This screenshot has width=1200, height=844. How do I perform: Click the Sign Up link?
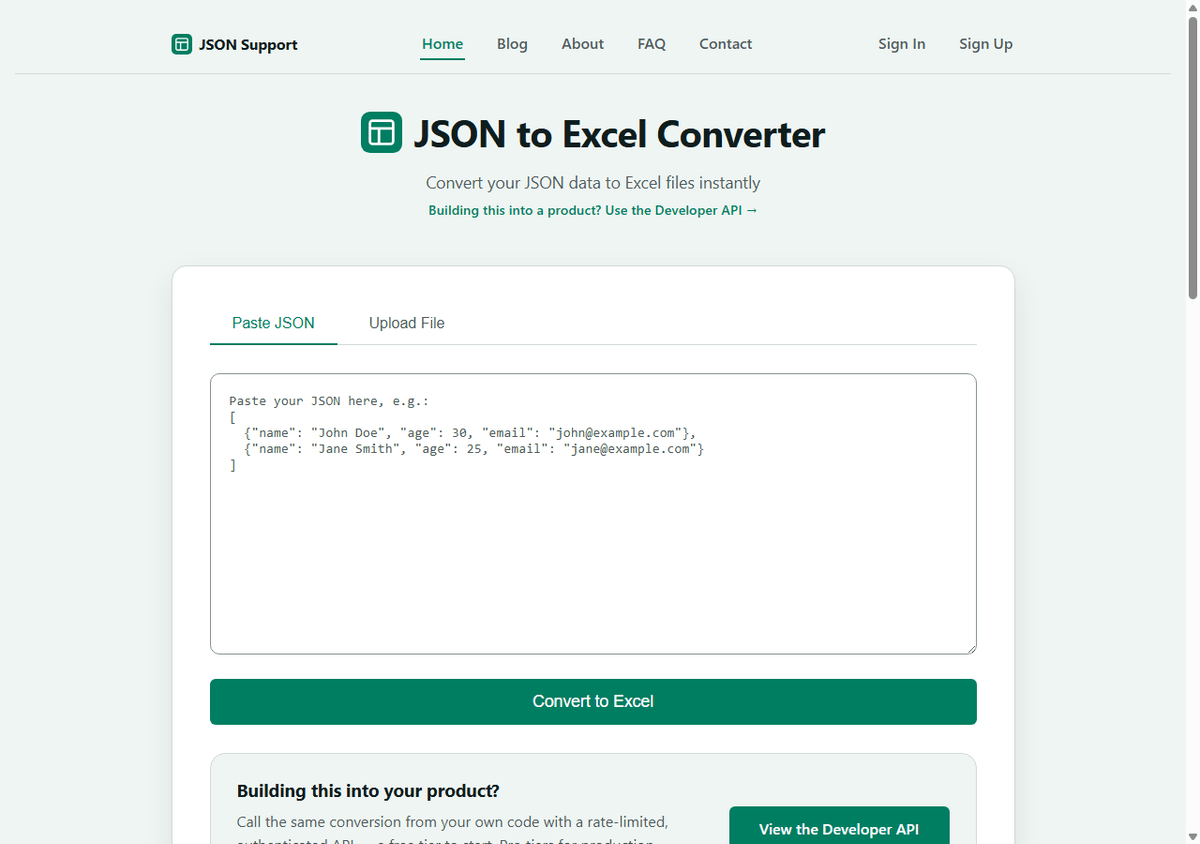coord(985,44)
